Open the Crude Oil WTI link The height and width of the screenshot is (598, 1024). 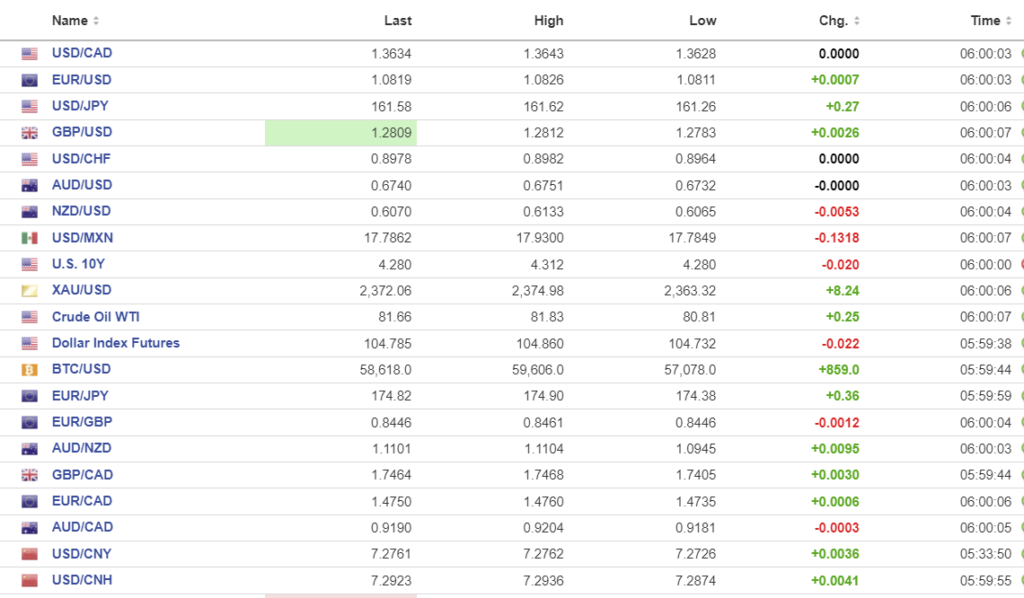(x=95, y=317)
